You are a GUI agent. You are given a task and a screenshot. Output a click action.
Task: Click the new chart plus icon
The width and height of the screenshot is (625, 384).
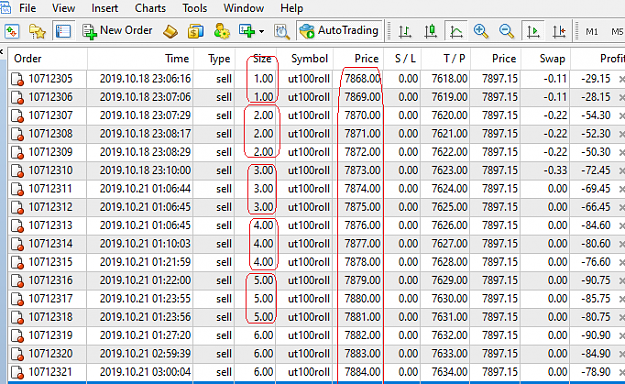coord(247,31)
